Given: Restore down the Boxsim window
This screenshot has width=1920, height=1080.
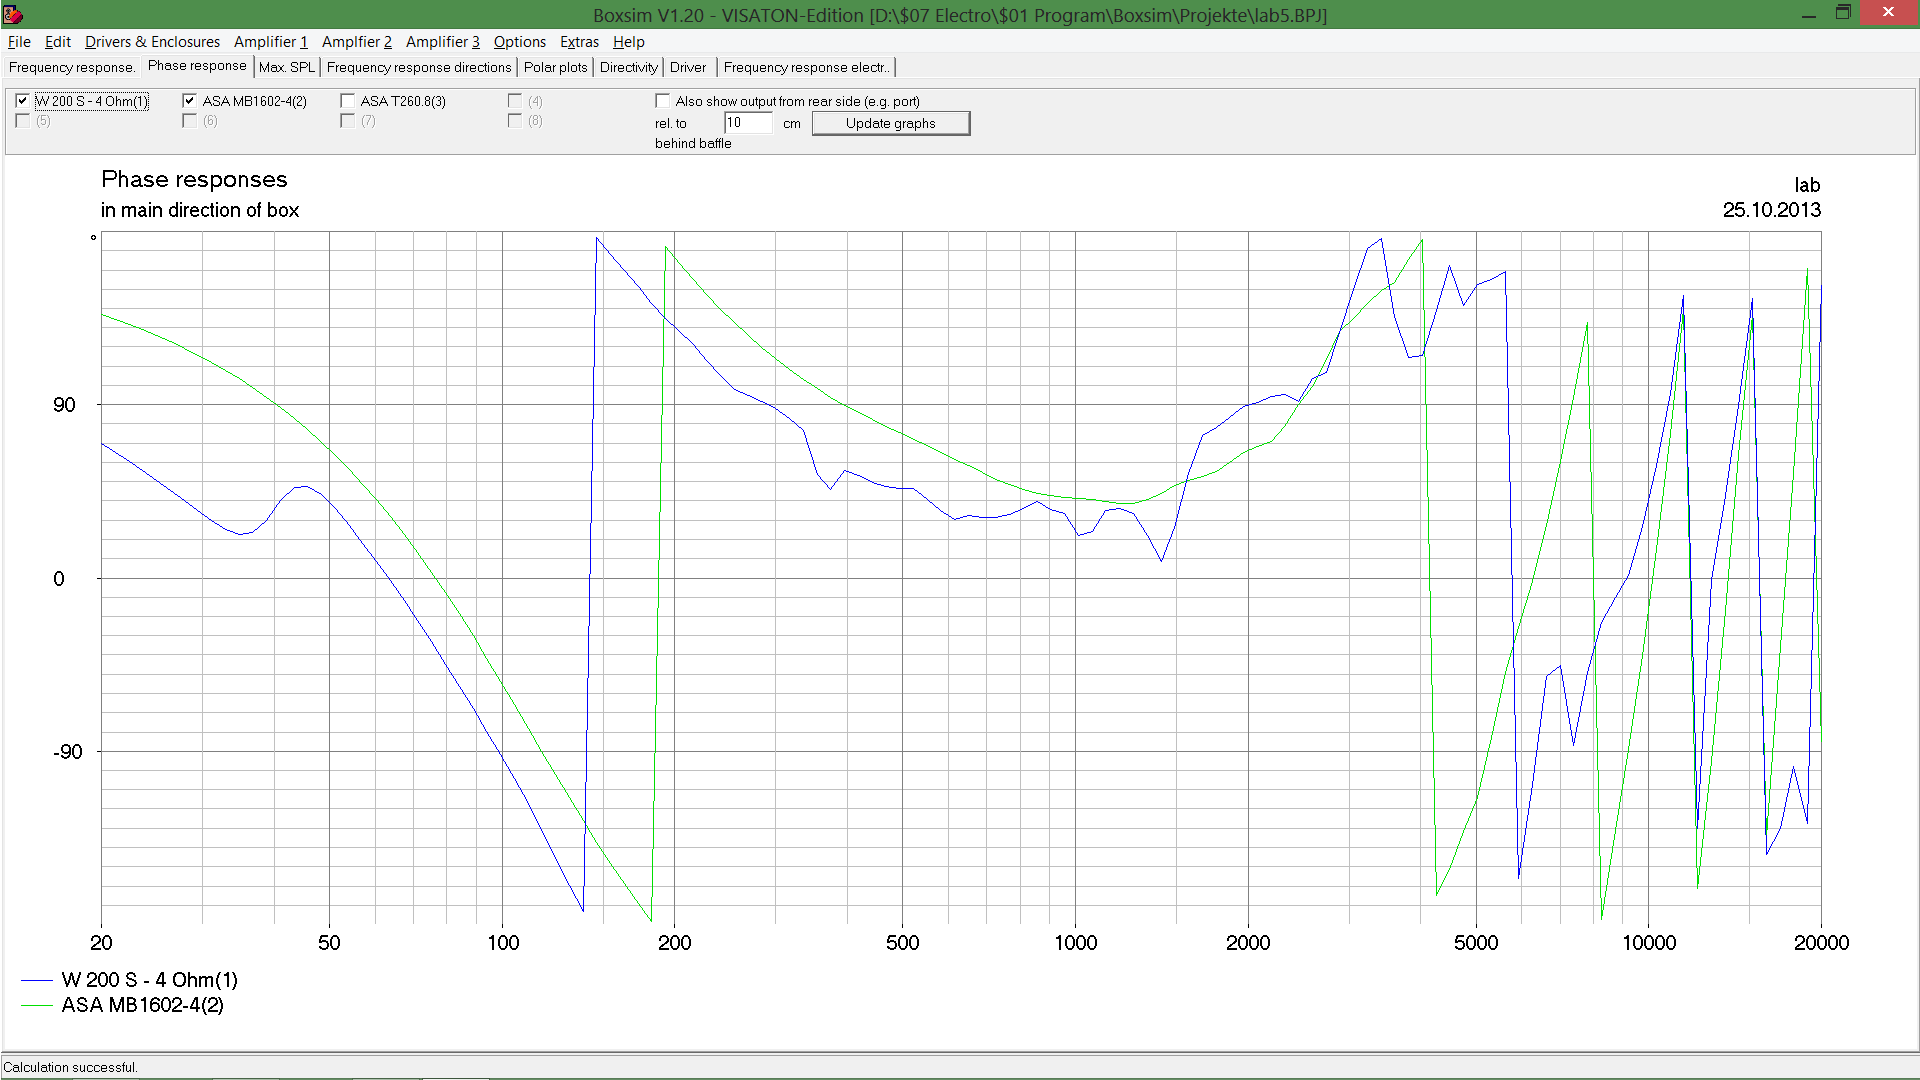Looking at the screenshot, I should tap(1843, 13).
